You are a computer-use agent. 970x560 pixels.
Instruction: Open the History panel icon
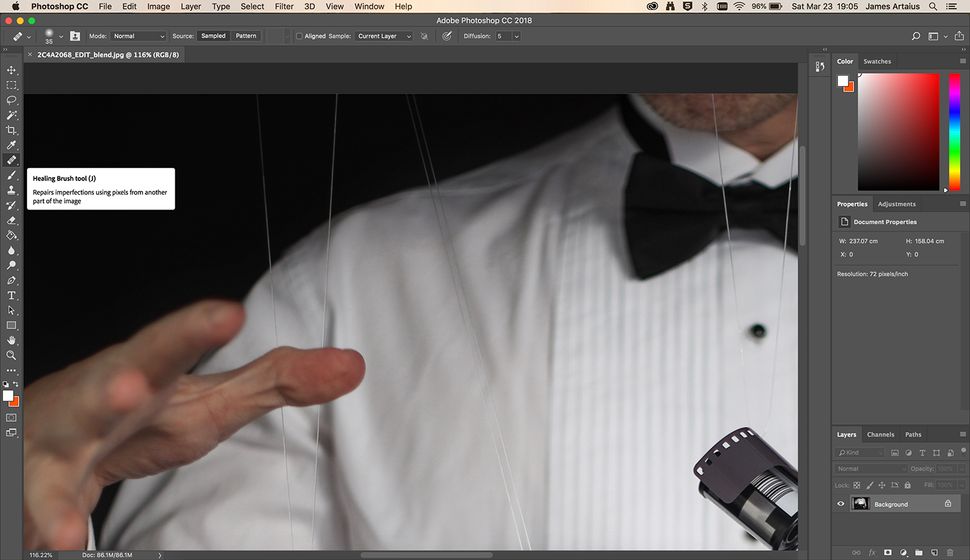pyautogui.click(x=820, y=67)
